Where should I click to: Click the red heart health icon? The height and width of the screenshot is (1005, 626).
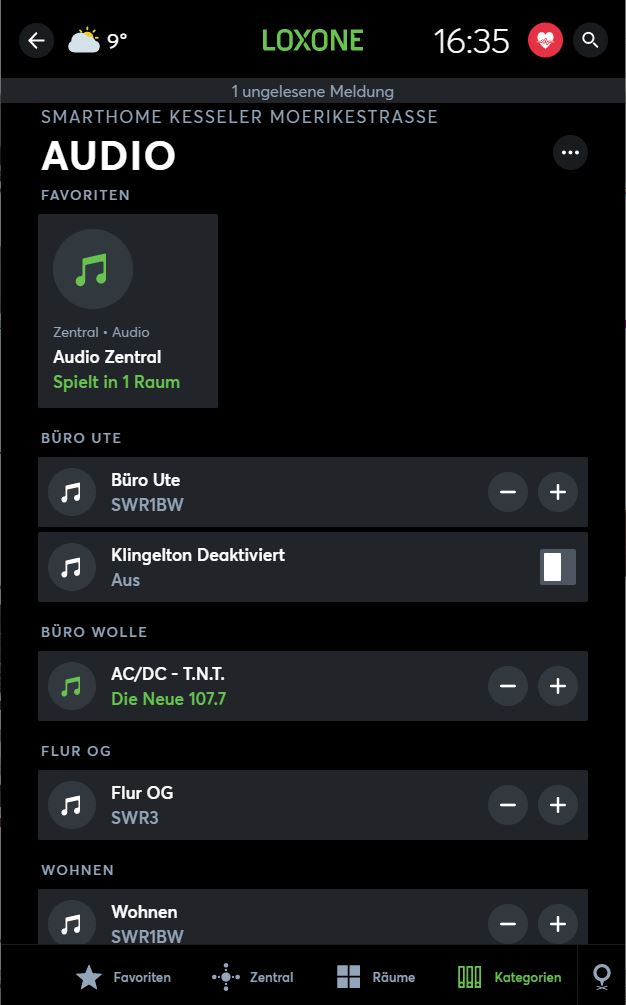tap(546, 41)
